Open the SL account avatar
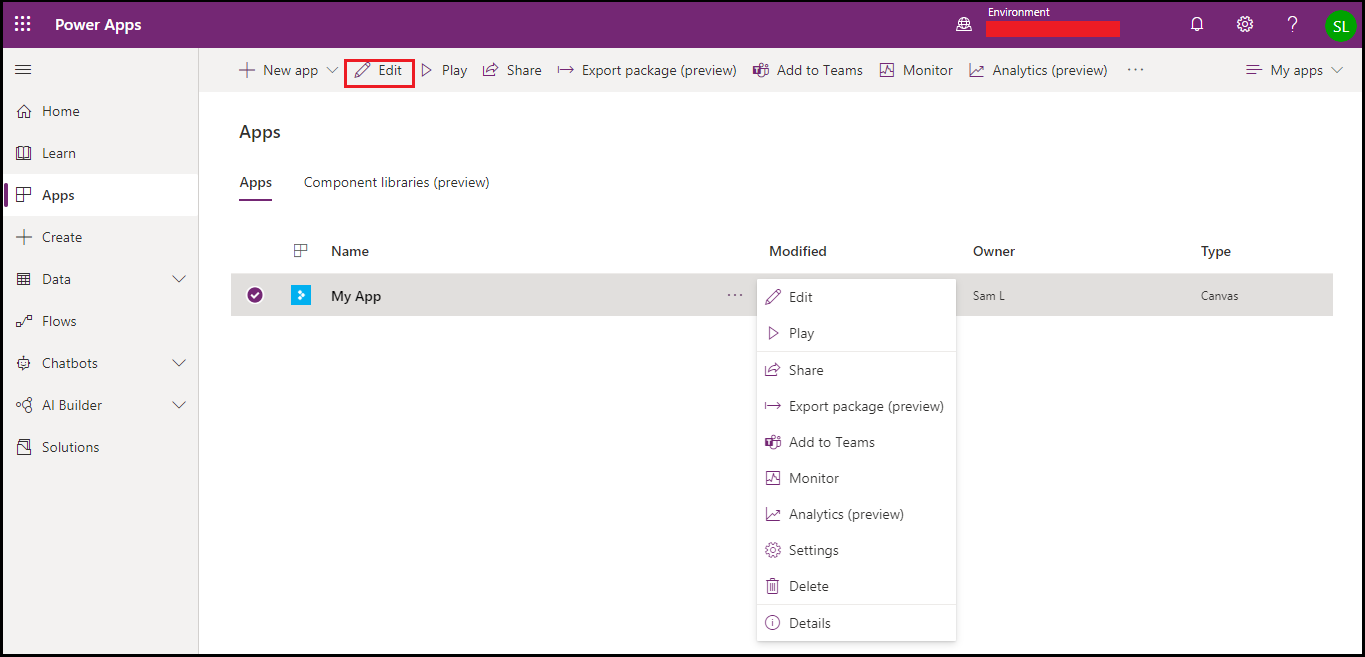Viewport: 1365px width, 657px height. (1340, 26)
